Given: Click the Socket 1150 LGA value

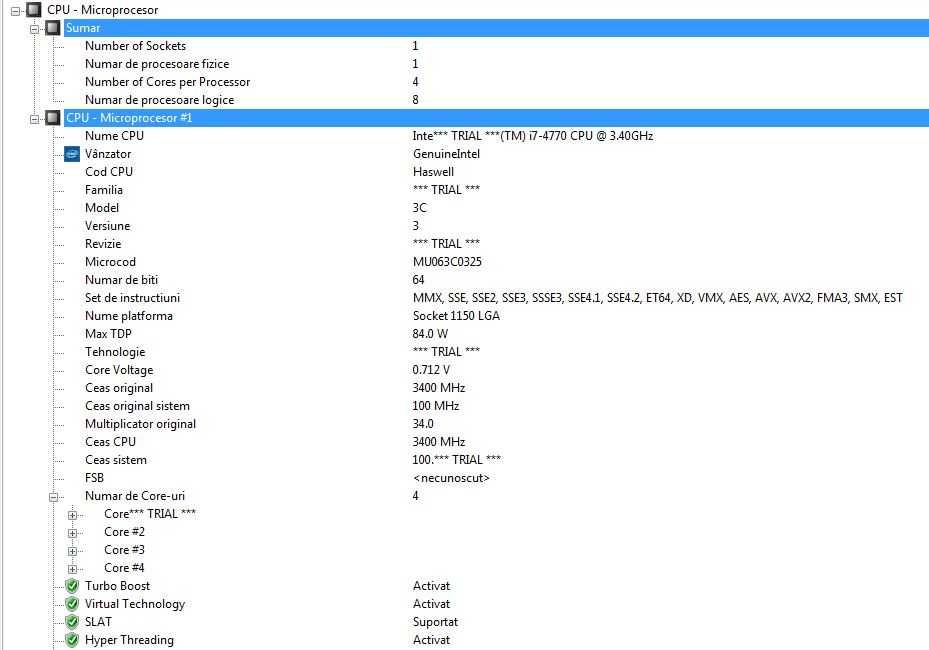Looking at the screenshot, I should (x=456, y=316).
